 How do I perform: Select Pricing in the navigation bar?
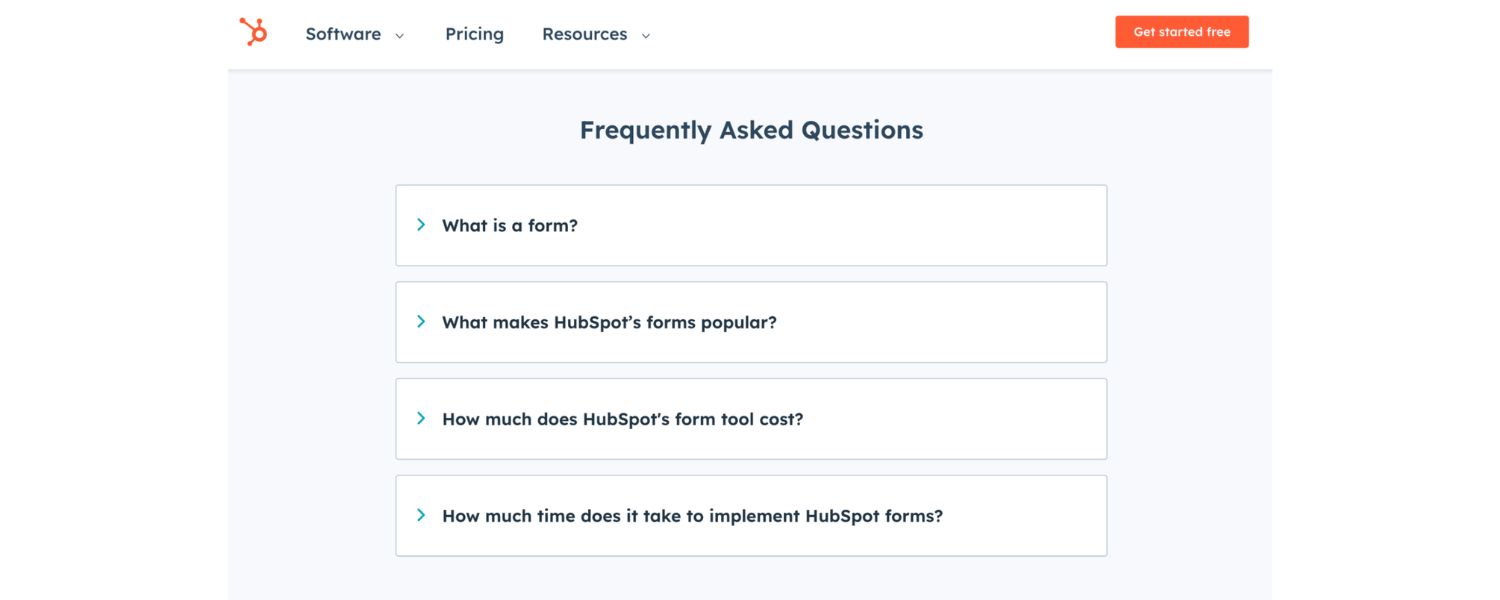[x=474, y=33]
